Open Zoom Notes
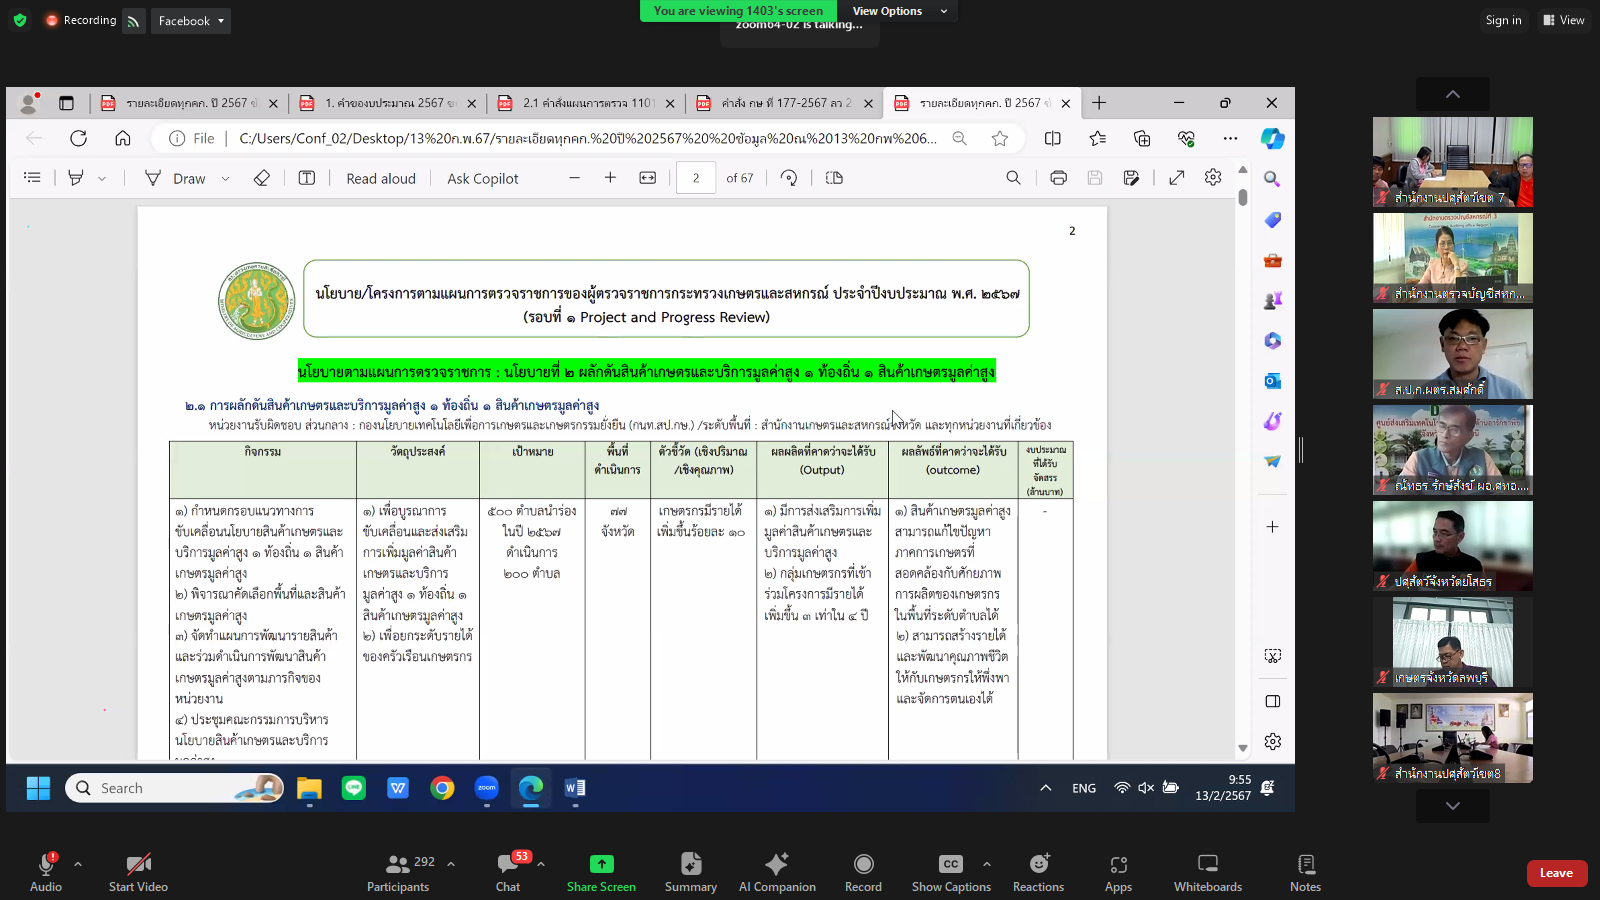This screenshot has height=900, width=1600. click(1305, 872)
